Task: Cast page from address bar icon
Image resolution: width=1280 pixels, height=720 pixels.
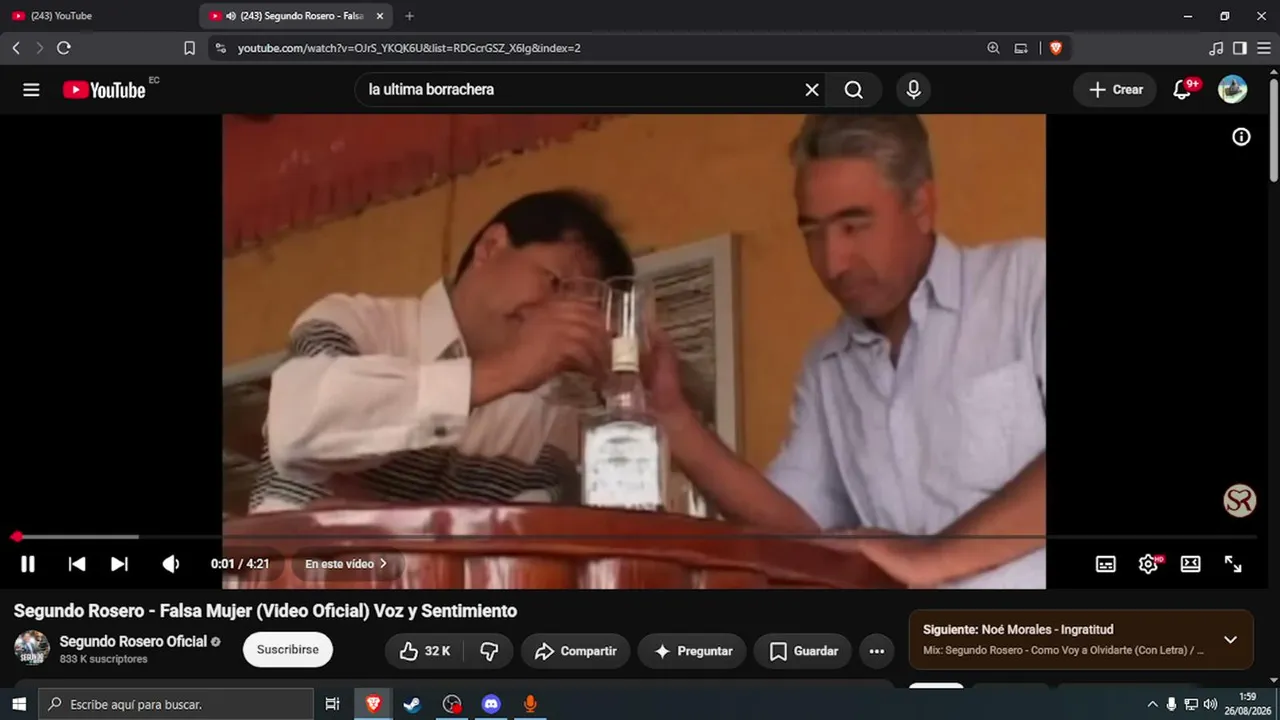Action: pos(1021,48)
